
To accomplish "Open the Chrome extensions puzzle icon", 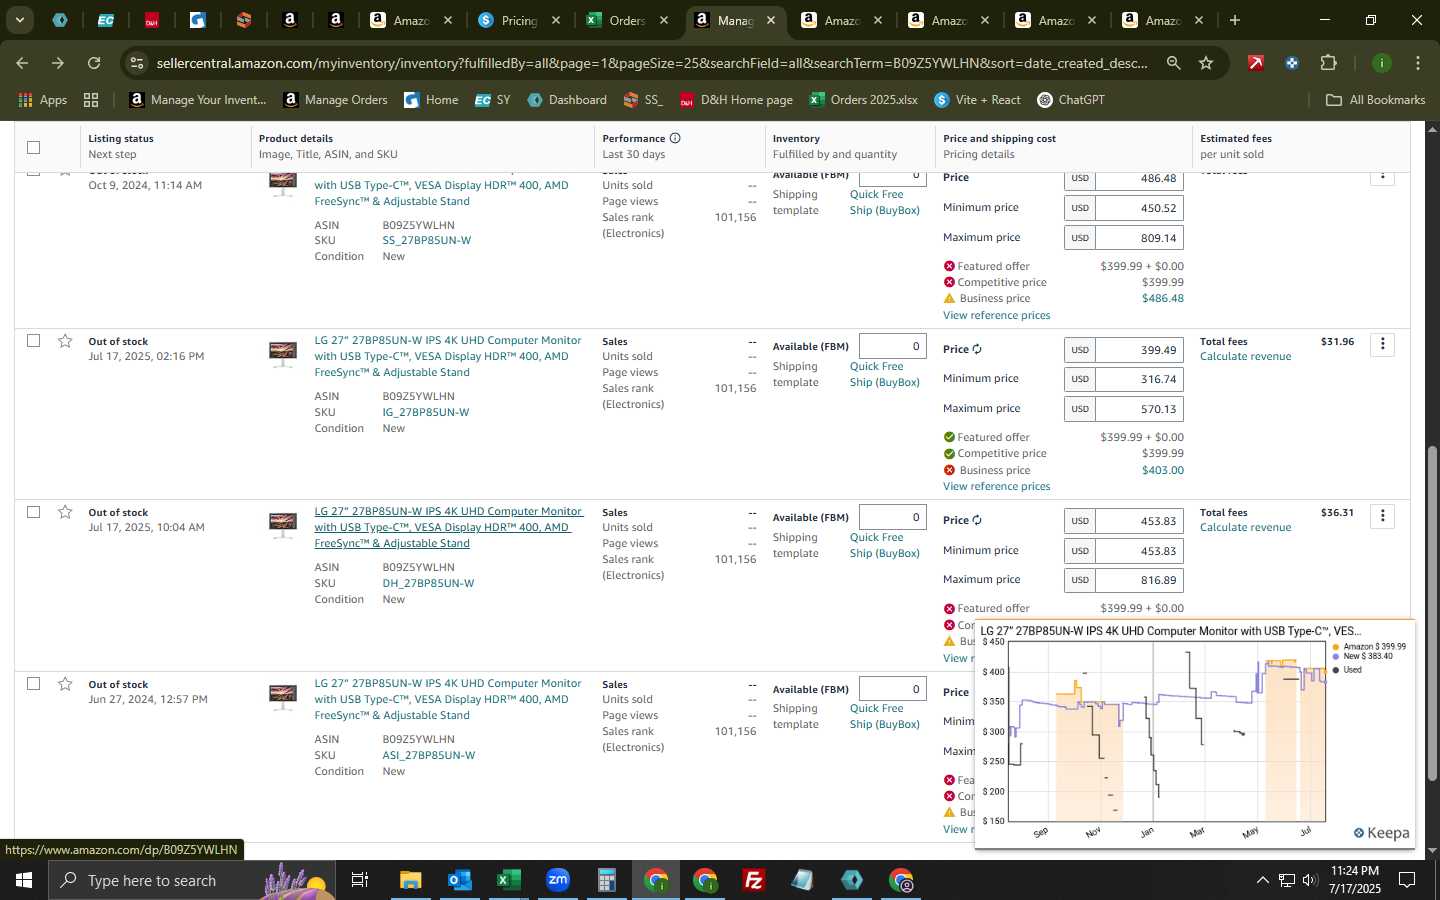I will tap(1328, 63).
